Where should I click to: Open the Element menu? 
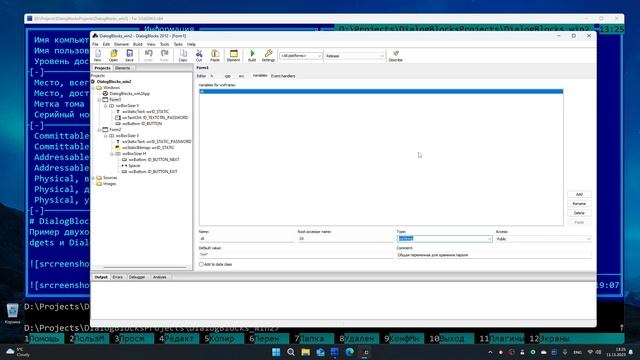[121, 44]
